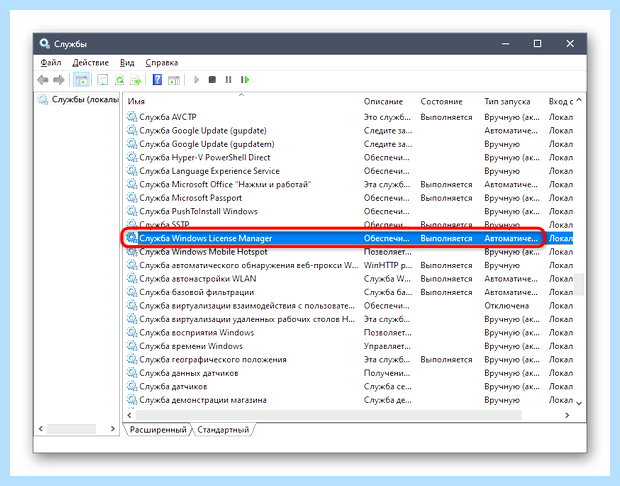Viewport: 620px width, 486px height.
Task: Switch to the Расширенный tab
Action: point(158,429)
